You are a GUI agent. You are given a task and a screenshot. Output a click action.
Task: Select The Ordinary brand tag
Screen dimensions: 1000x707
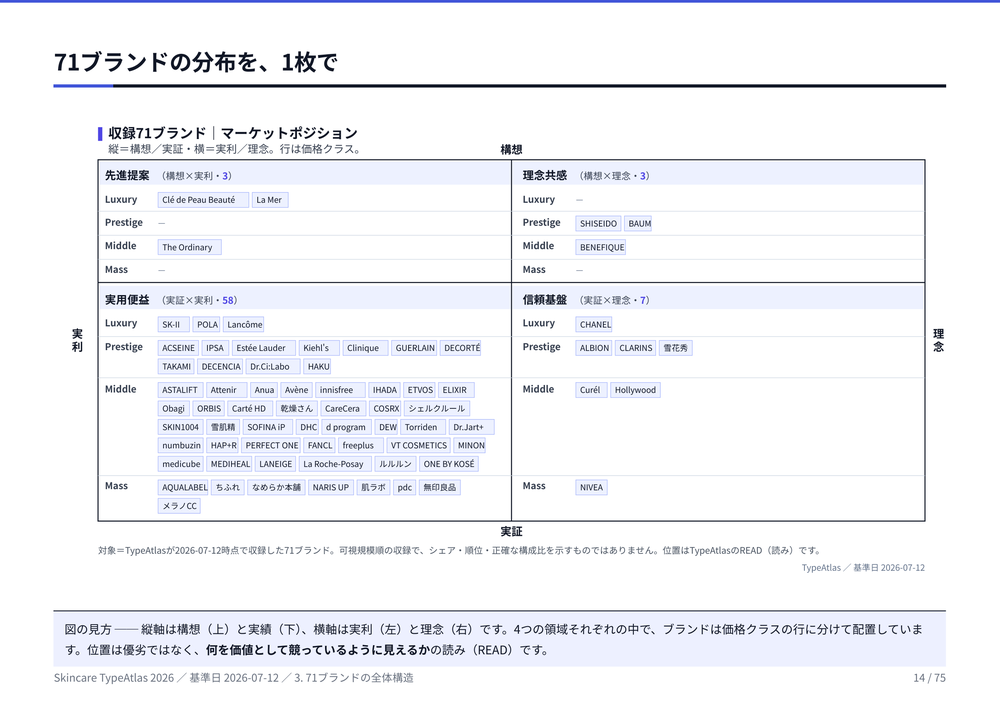pos(189,247)
